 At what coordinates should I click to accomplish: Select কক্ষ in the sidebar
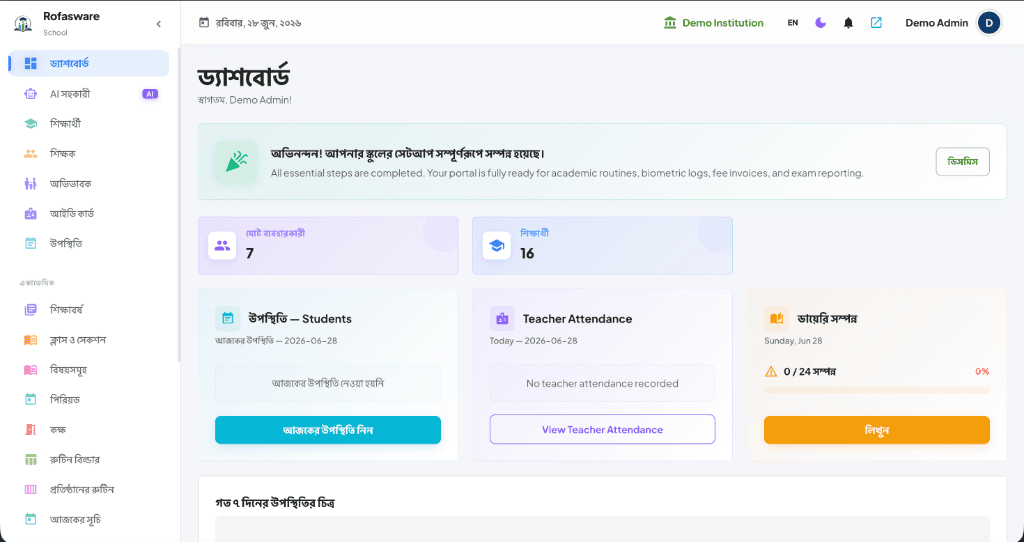point(89,429)
